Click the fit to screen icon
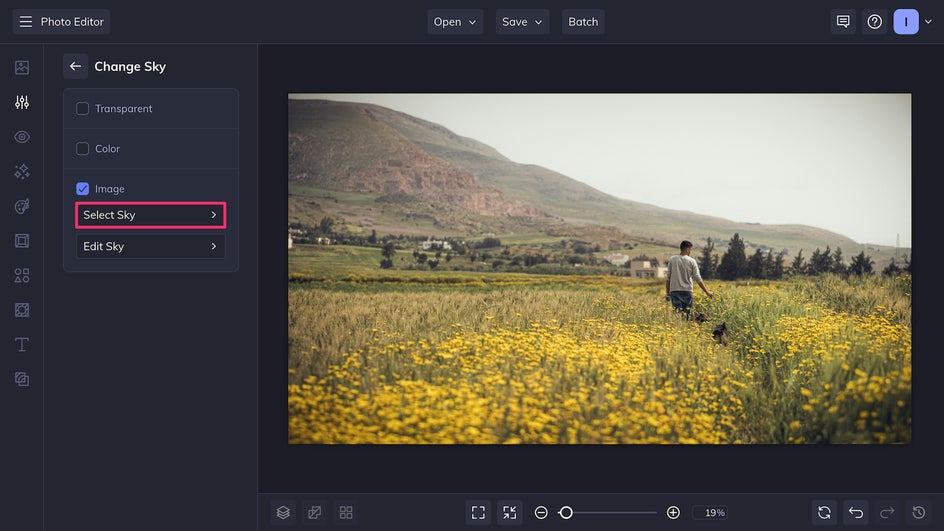Screen dimensions: 944x531 click(478, 512)
